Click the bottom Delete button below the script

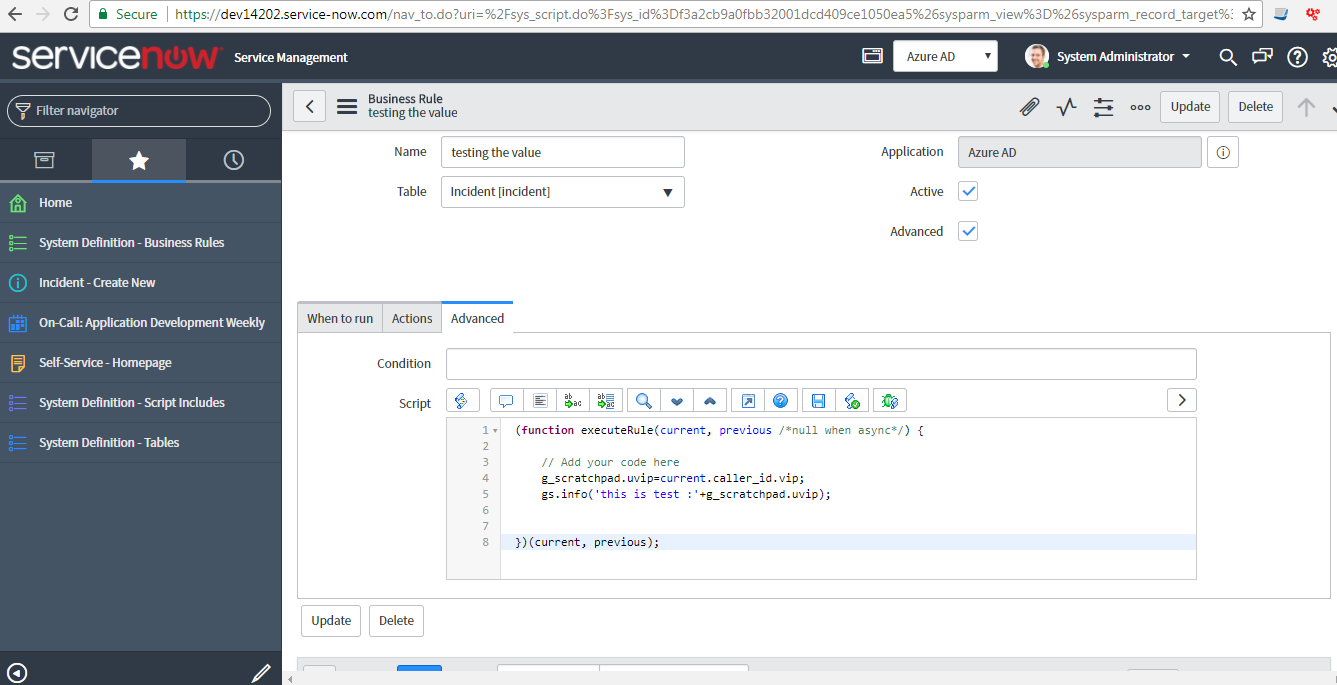click(x=396, y=621)
